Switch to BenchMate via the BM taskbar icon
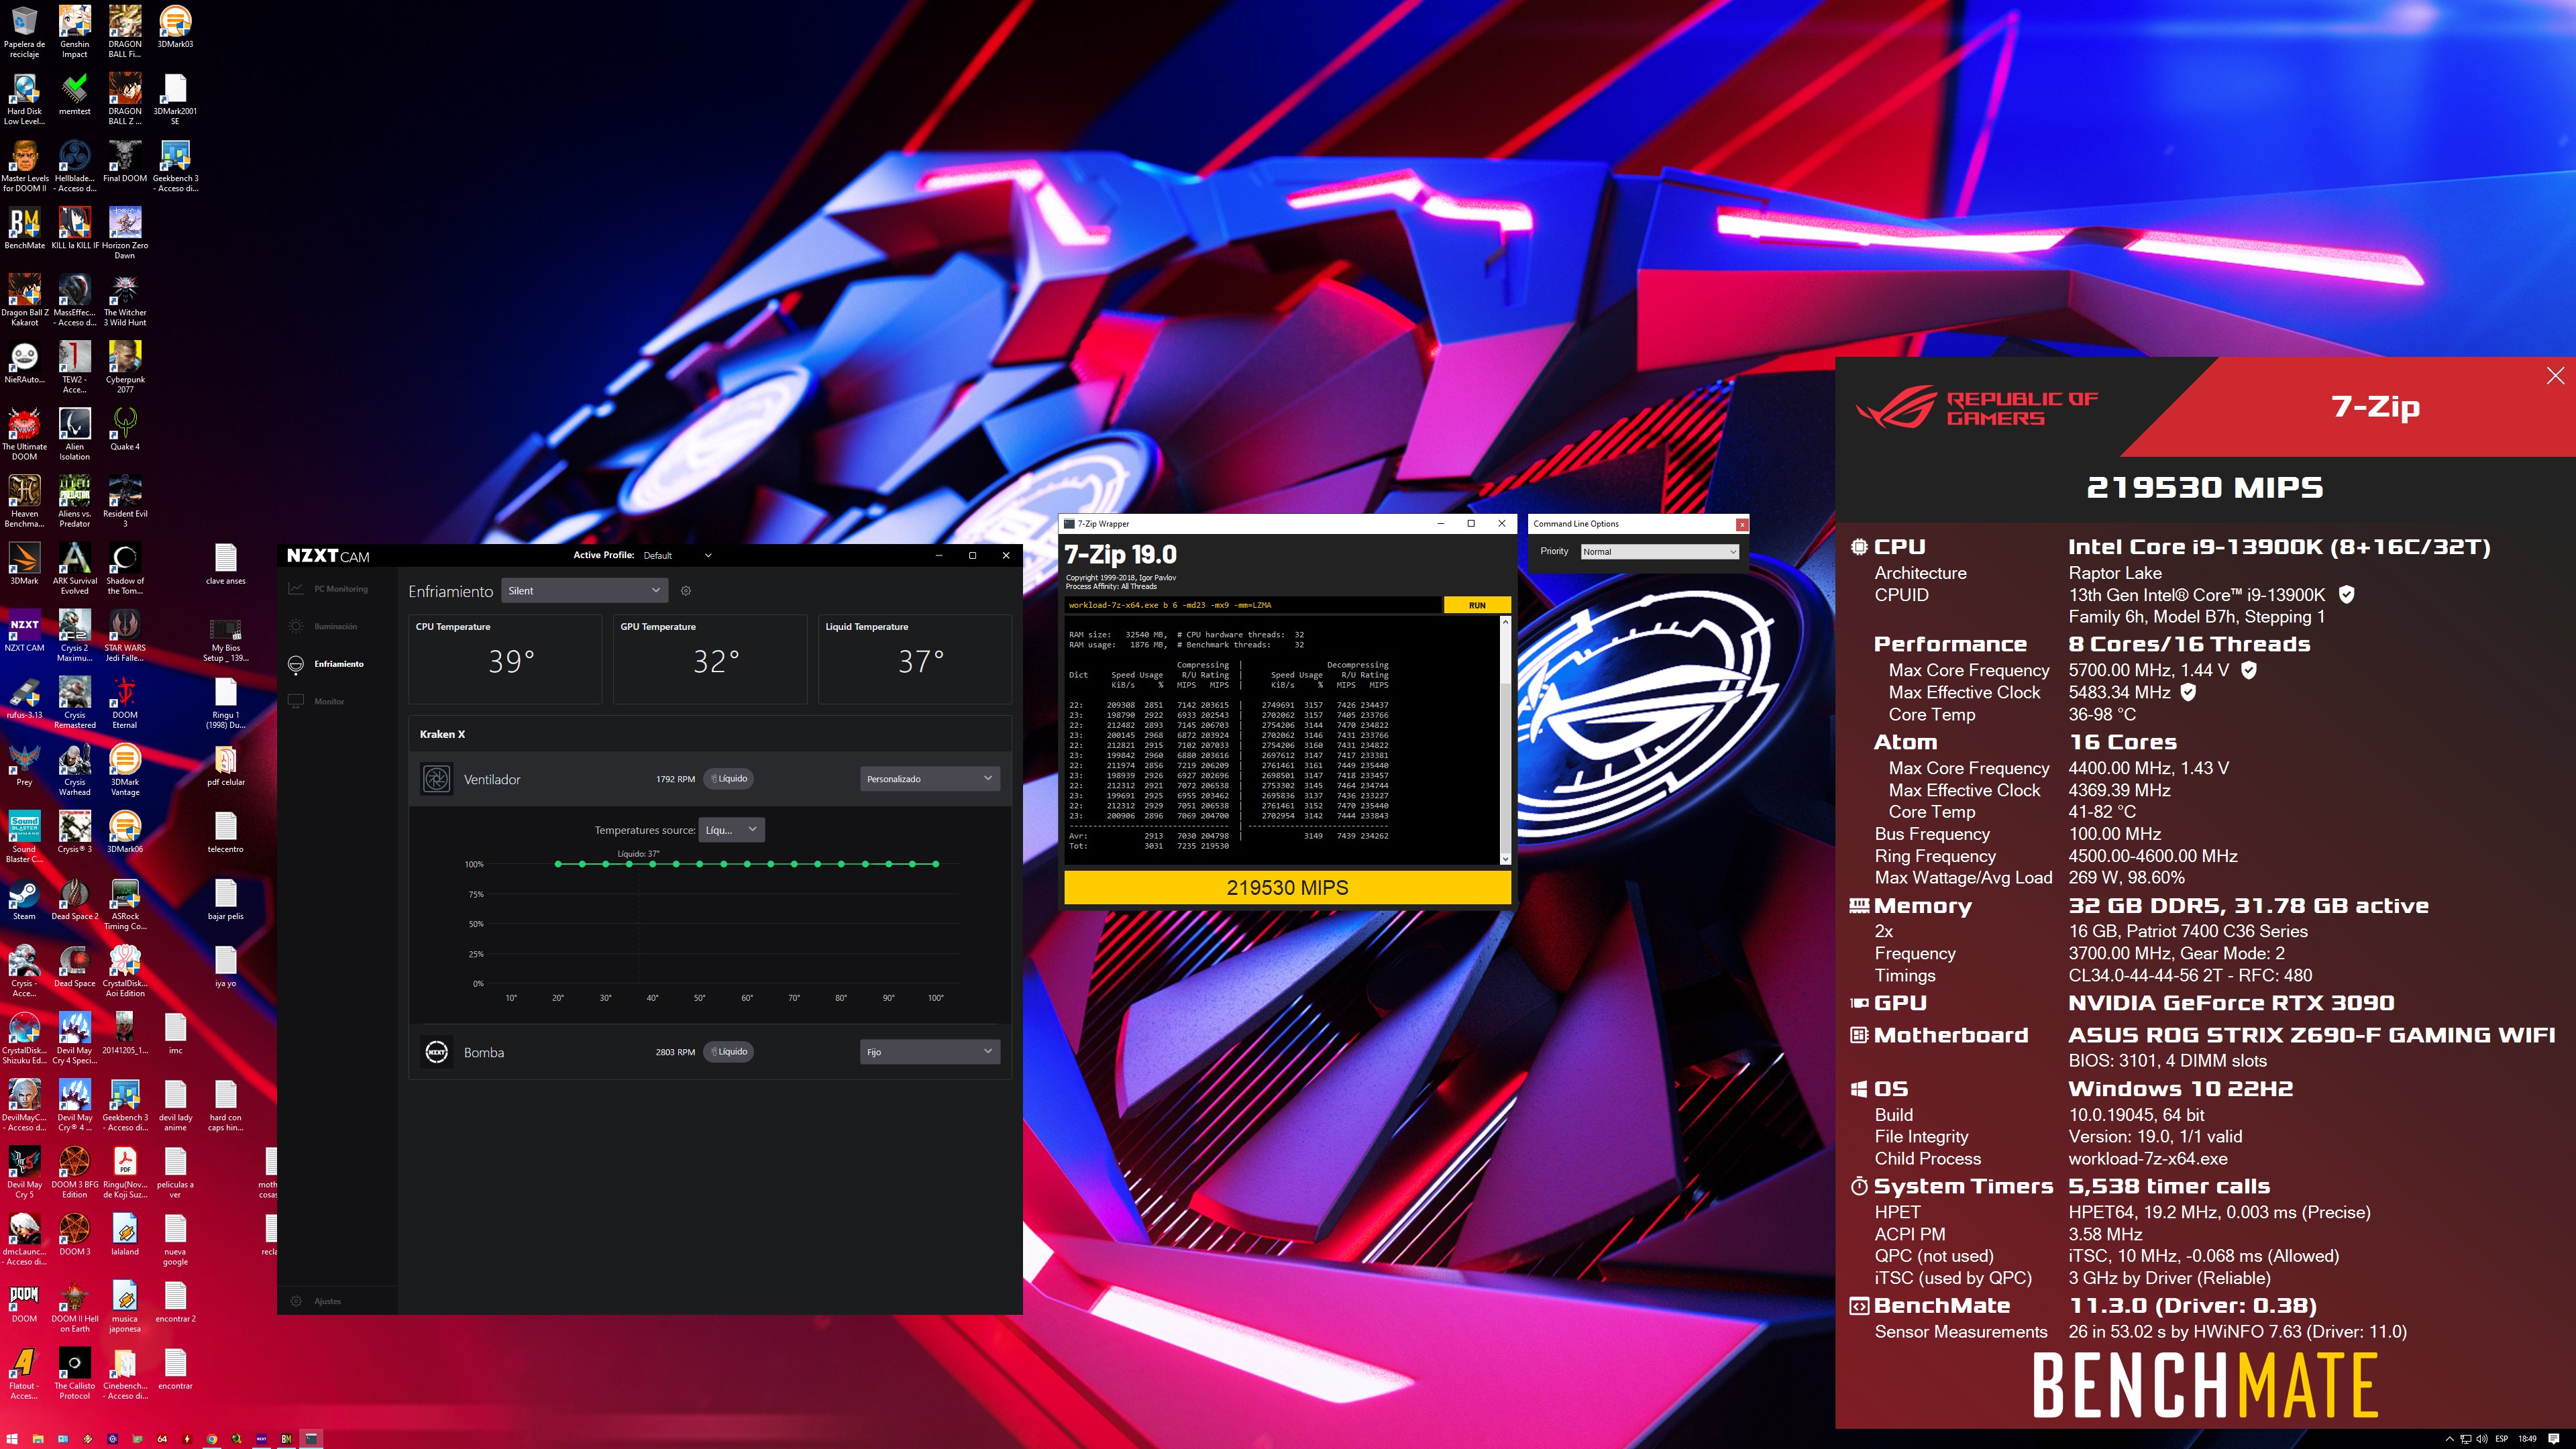 pos(286,1439)
